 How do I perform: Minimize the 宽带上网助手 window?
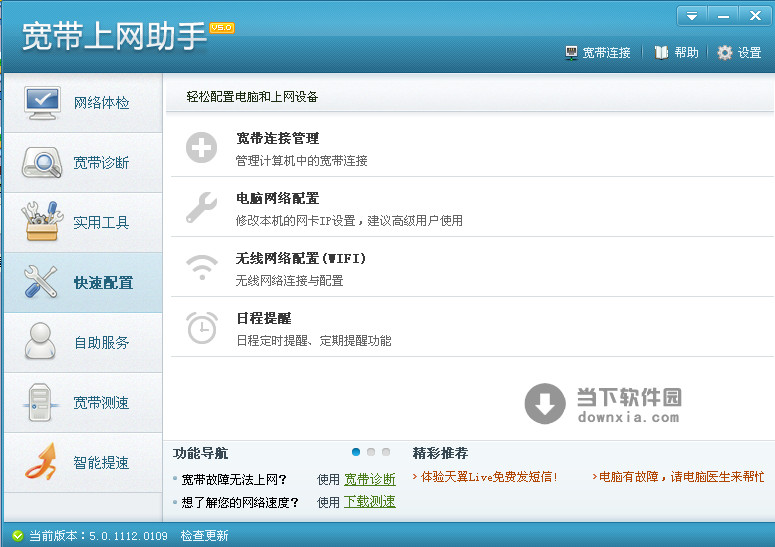click(723, 16)
